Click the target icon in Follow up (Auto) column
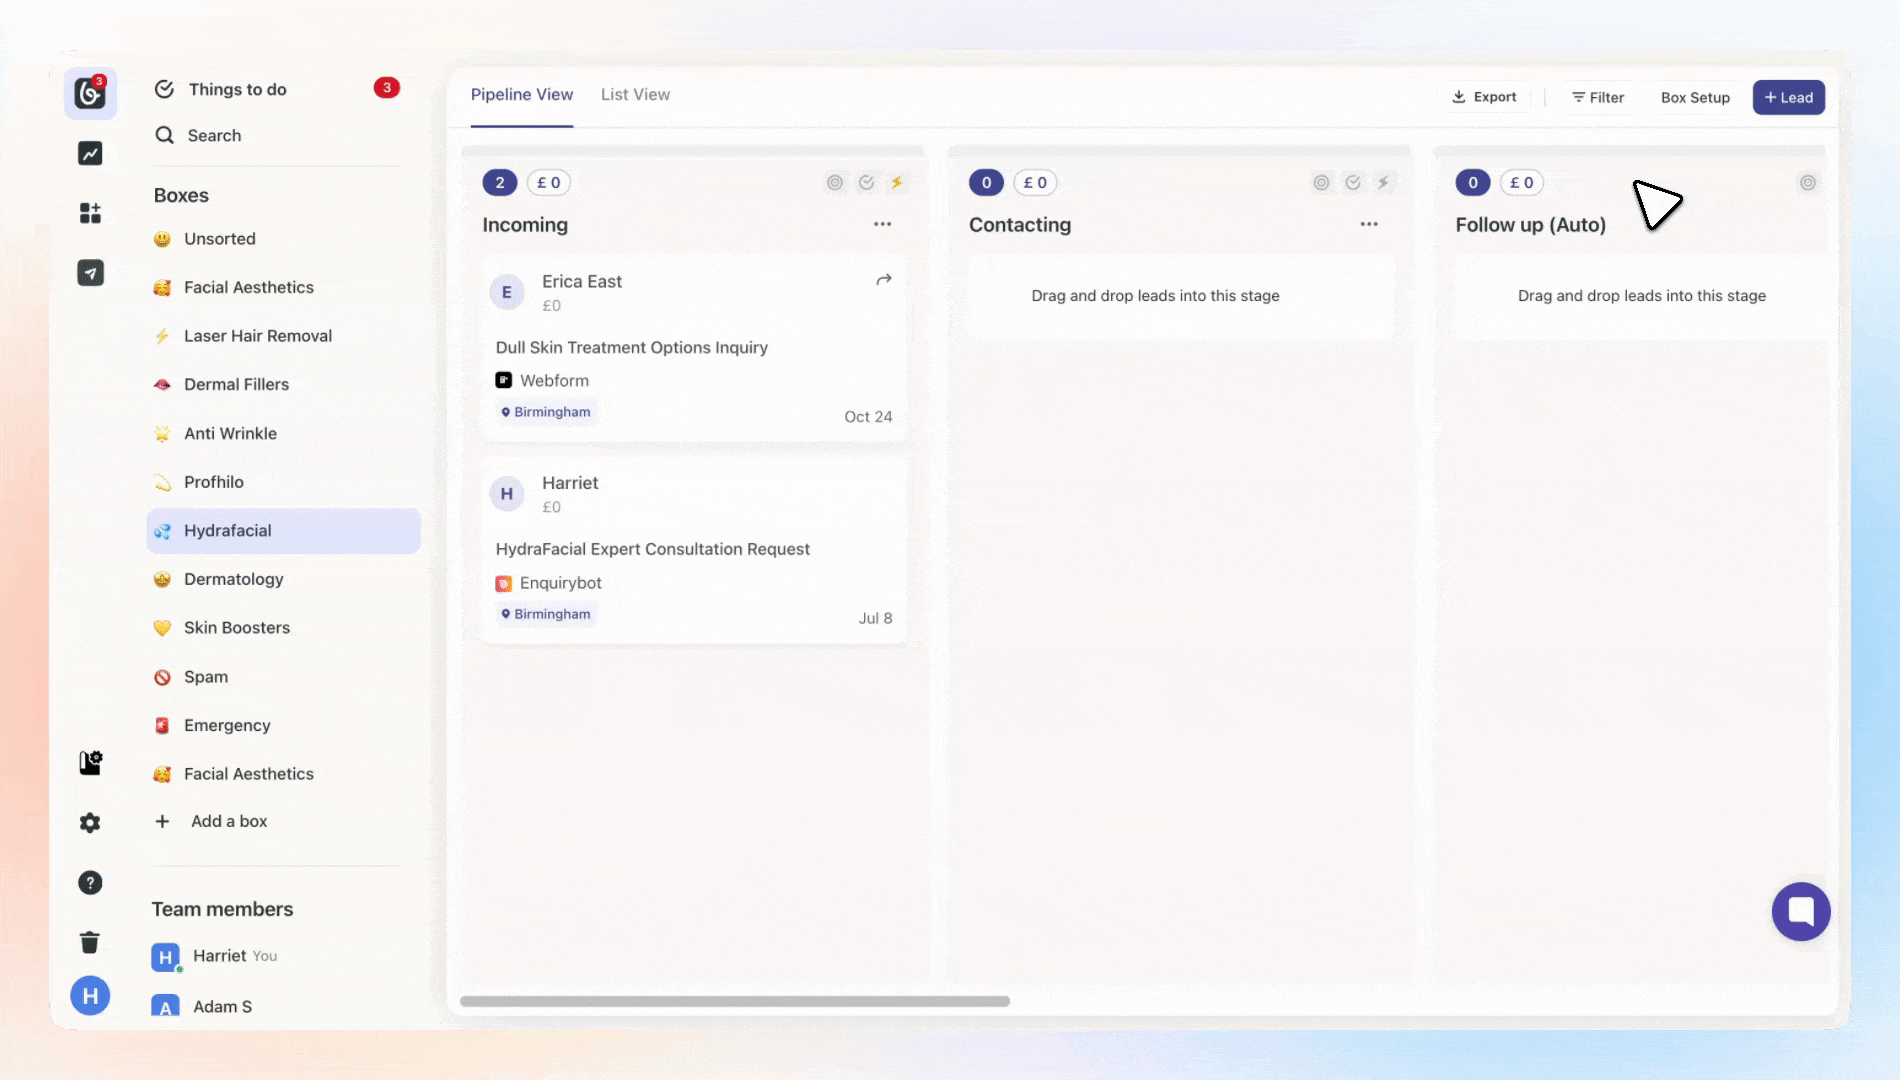Image resolution: width=1900 pixels, height=1080 pixels. [x=1808, y=182]
